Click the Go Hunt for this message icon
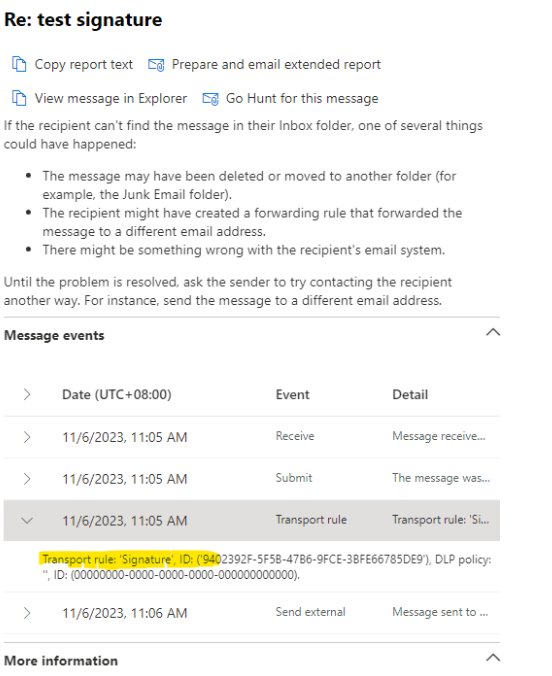Image resolution: width=552 pixels, height=676 pixels. (x=210, y=99)
